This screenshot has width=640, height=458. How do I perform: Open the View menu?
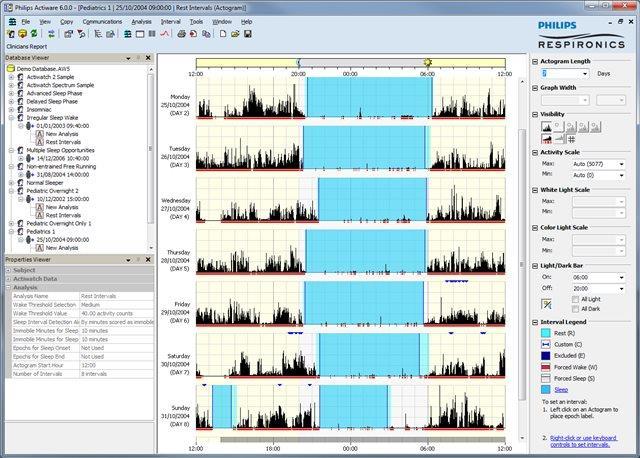tap(45, 22)
